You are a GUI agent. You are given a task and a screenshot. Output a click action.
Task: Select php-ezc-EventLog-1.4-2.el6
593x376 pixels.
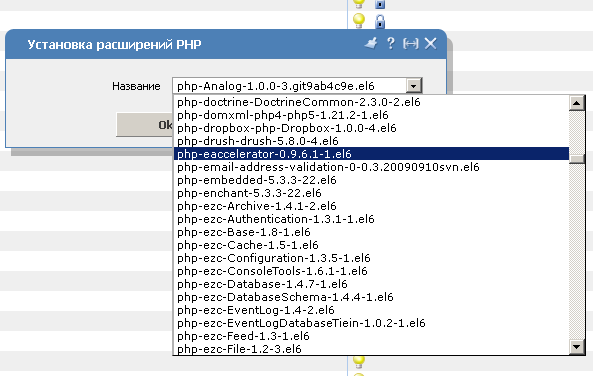pos(371,310)
